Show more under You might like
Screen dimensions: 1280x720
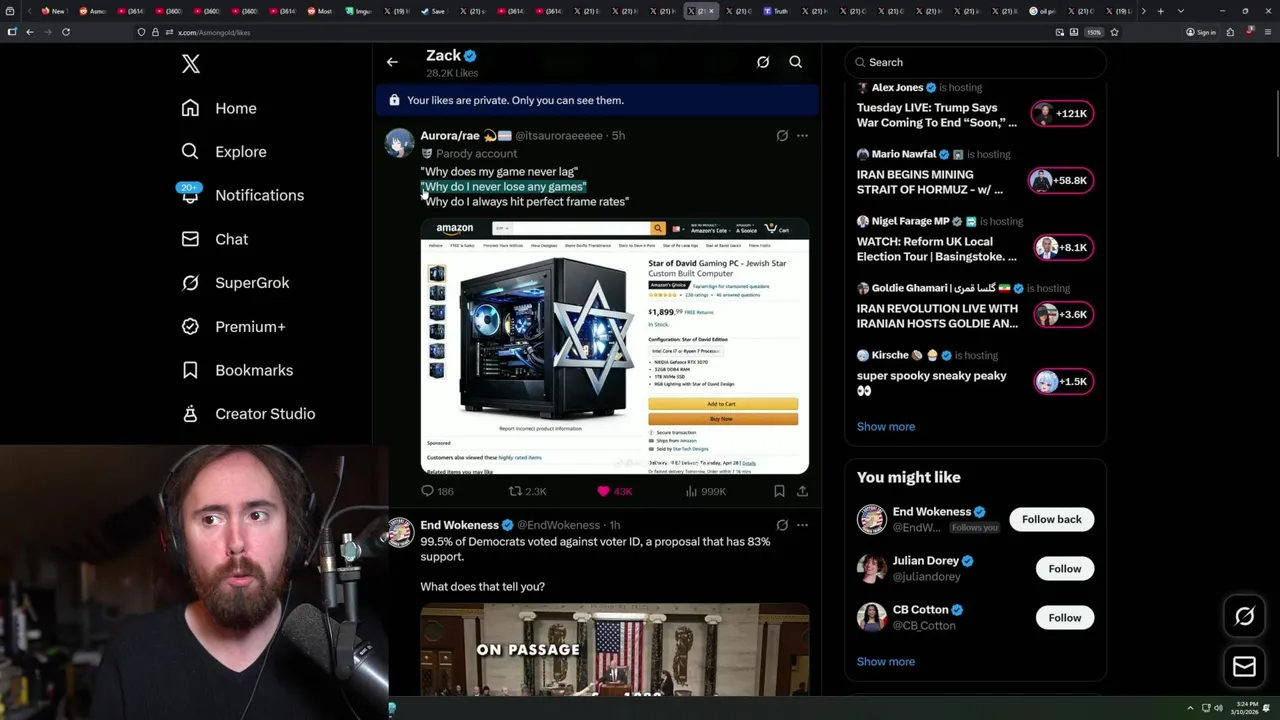(x=885, y=661)
